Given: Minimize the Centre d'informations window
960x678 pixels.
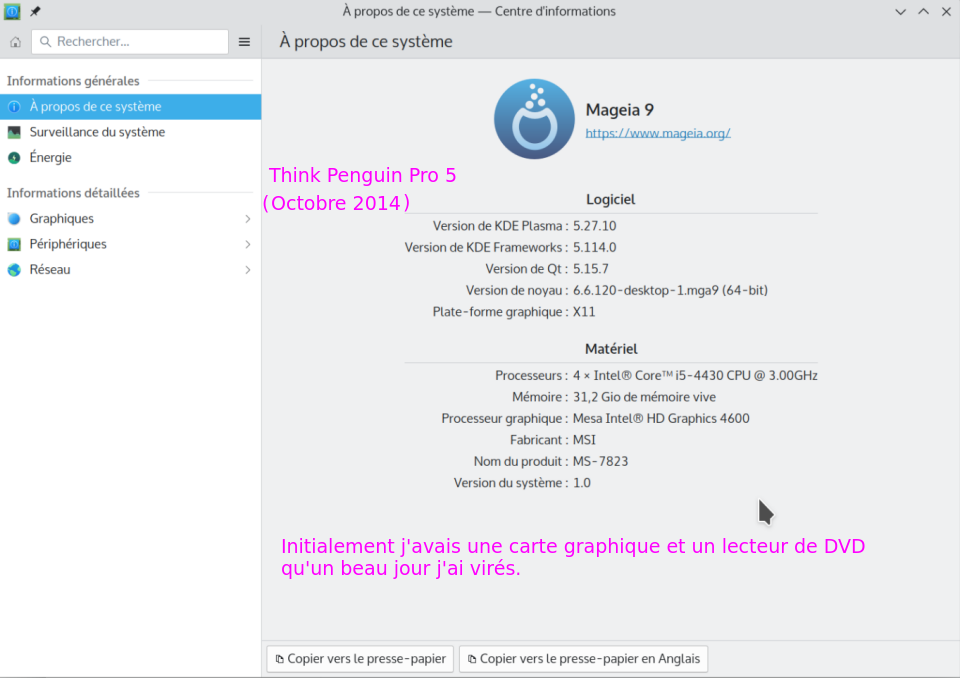Looking at the screenshot, I should (901, 12).
